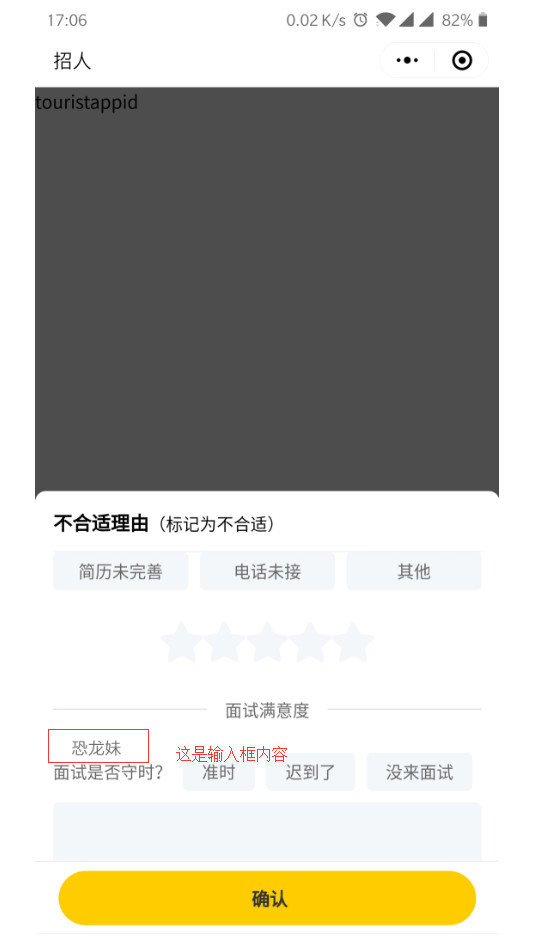Rate with the second star
Image resolution: width=557 pixels, height=942 pixels.
point(224,642)
